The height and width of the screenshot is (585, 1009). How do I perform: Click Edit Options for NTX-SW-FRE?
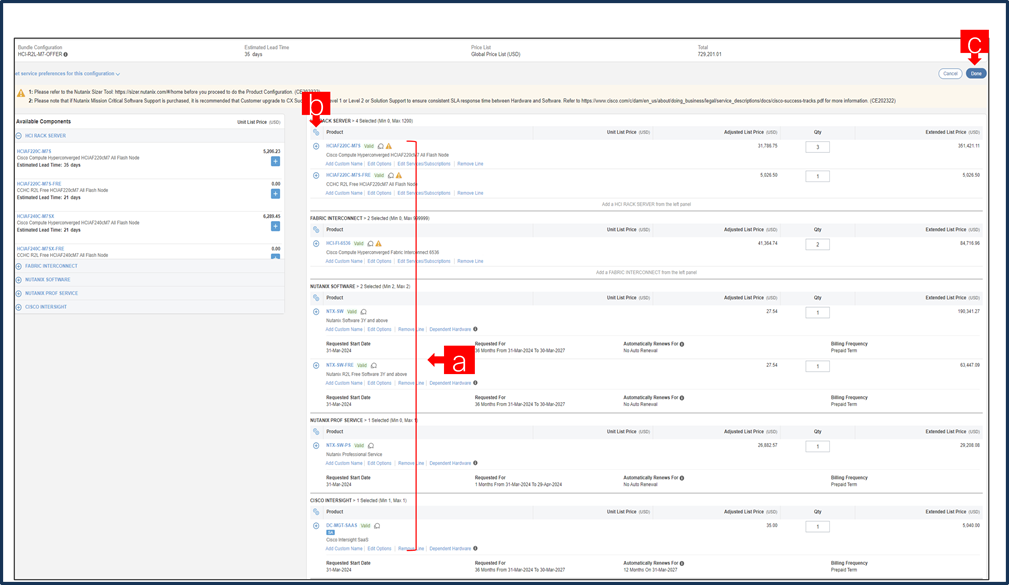tap(379, 384)
